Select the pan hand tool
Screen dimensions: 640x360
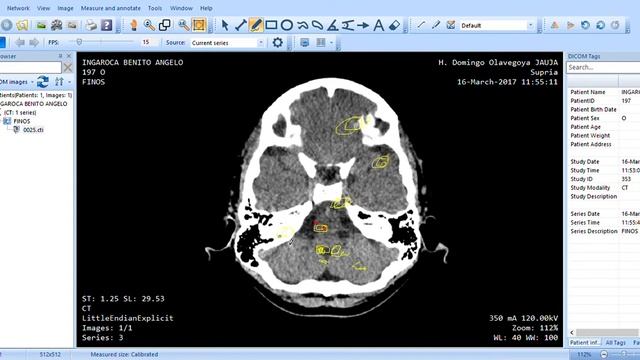133,25
